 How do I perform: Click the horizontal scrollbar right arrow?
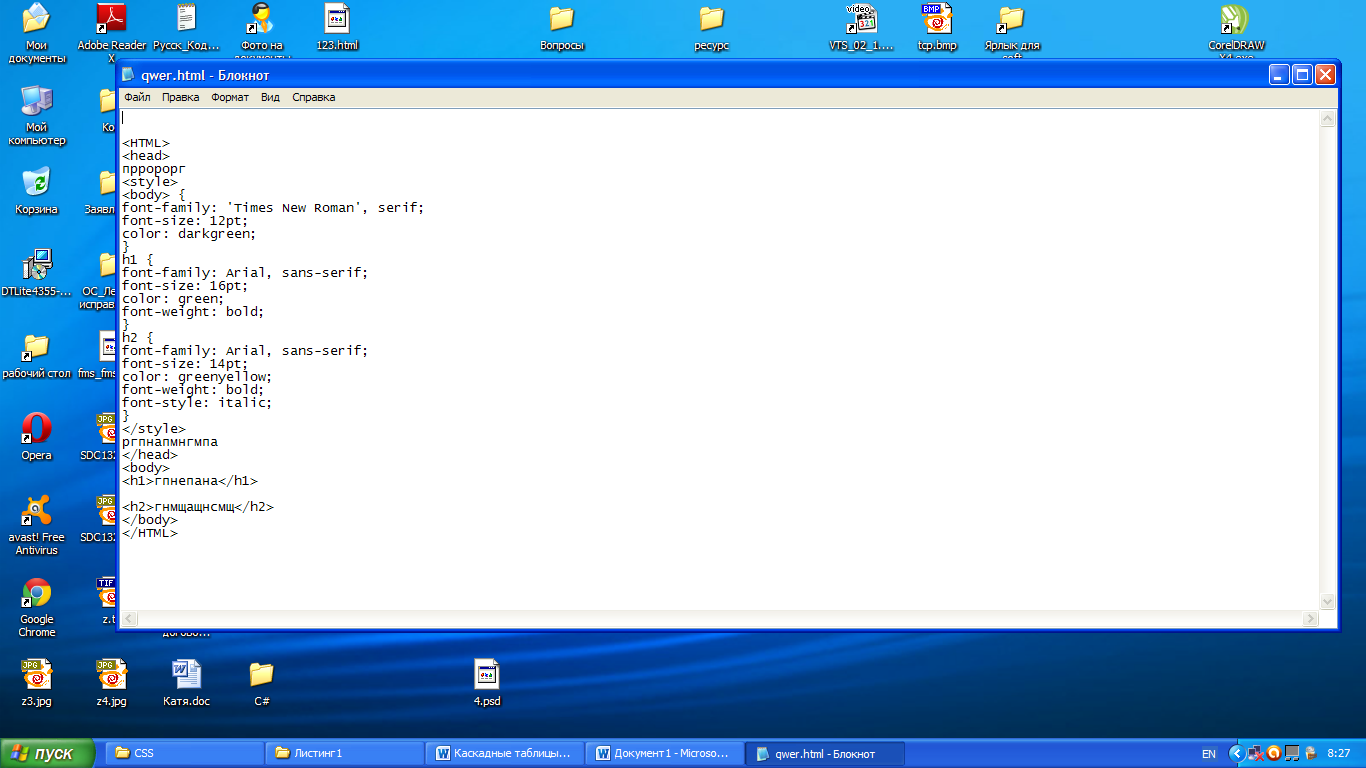[1311, 620]
